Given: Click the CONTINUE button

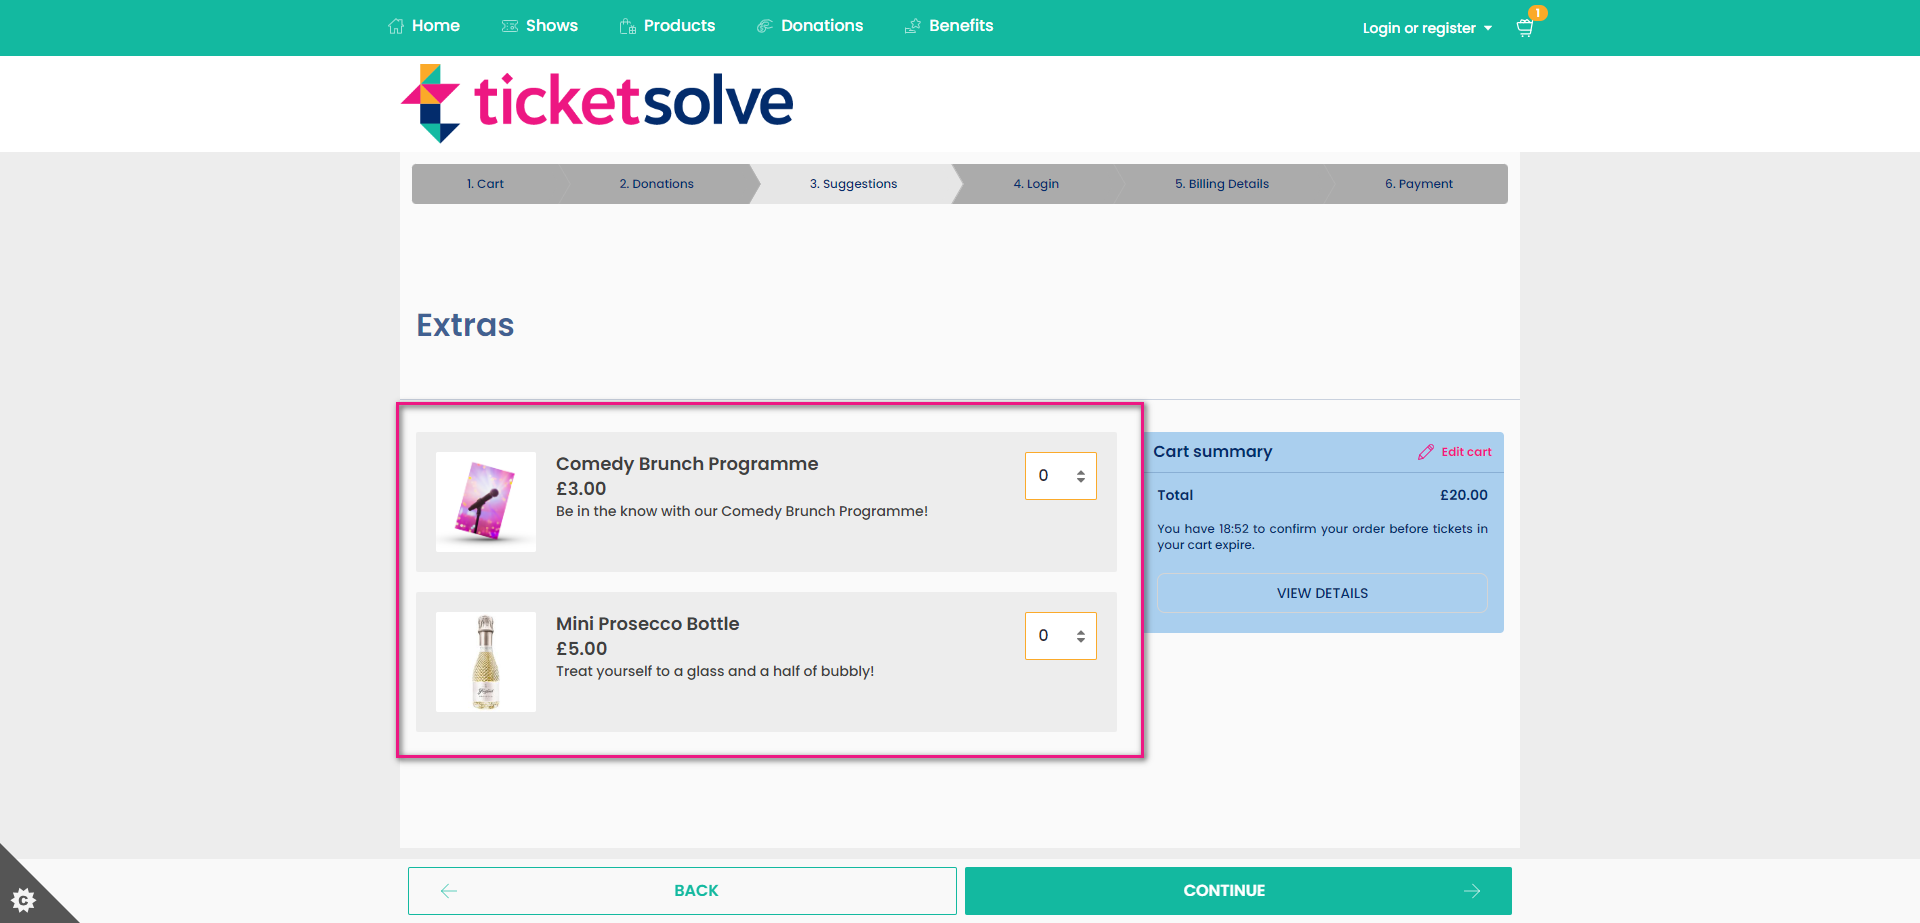Looking at the screenshot, I should coord(1238,891).
